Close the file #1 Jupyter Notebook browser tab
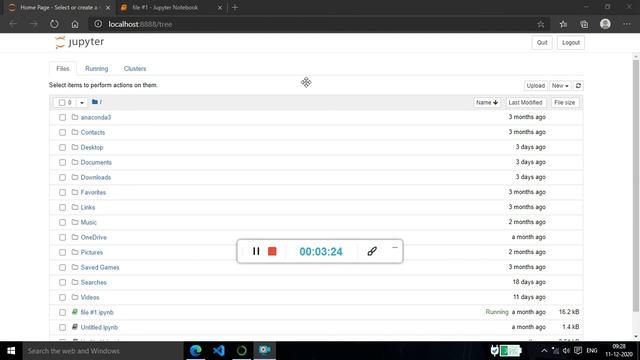 pyautogui.click(x=220, y=8)
